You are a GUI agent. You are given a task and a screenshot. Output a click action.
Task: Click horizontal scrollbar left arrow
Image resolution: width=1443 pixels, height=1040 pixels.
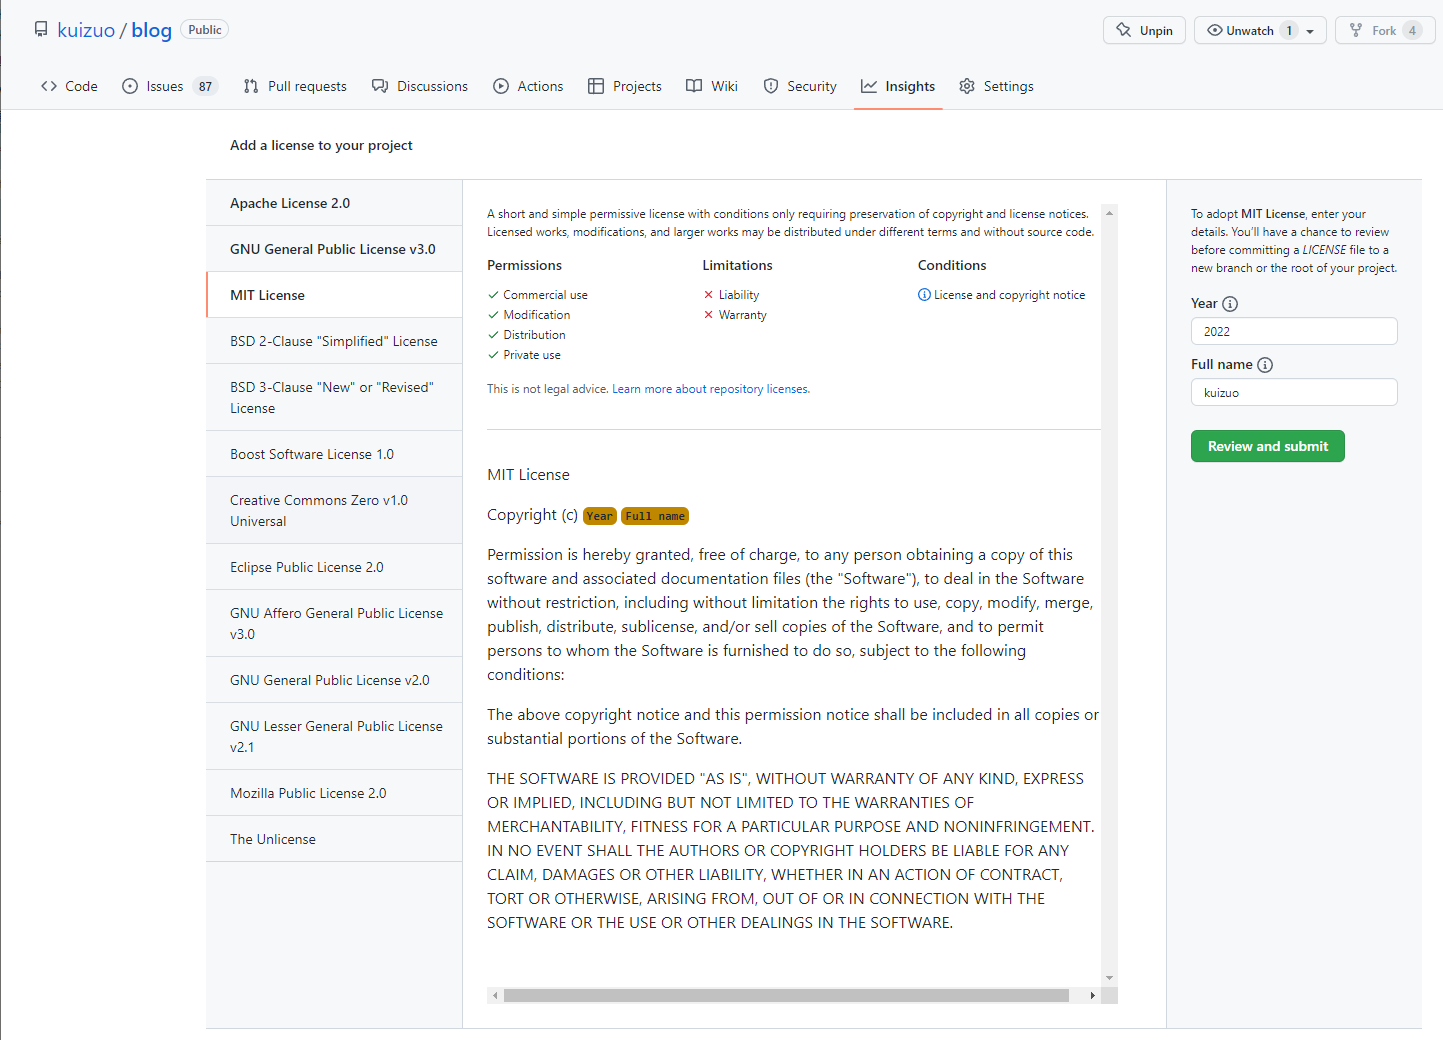495,995
